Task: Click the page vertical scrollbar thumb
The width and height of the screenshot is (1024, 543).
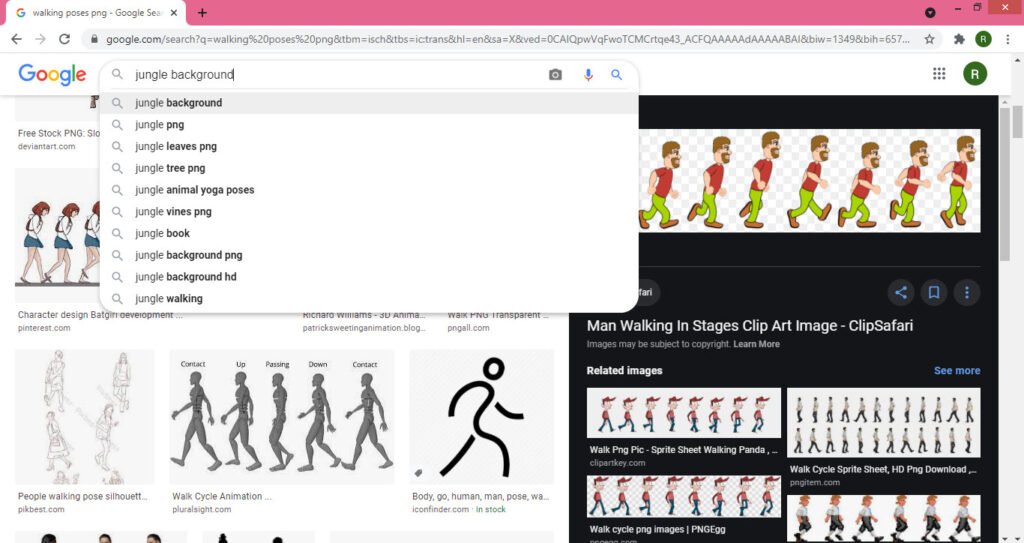Action: click(x=1017, y=122)
